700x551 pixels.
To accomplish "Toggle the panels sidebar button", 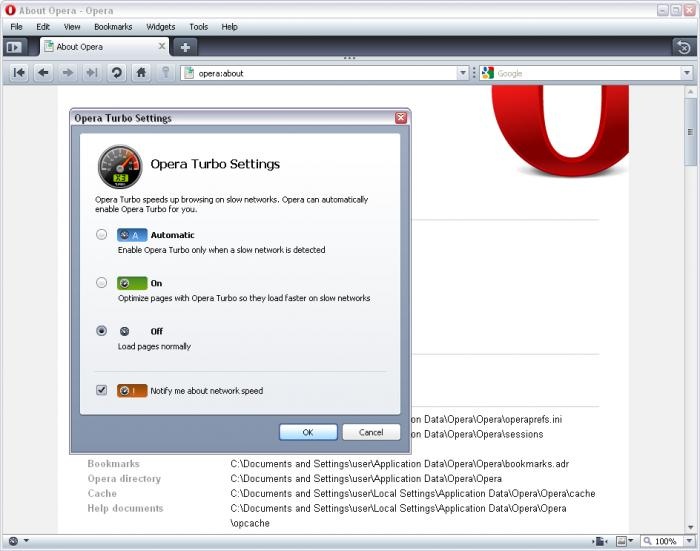I will (x=14, y=47).
